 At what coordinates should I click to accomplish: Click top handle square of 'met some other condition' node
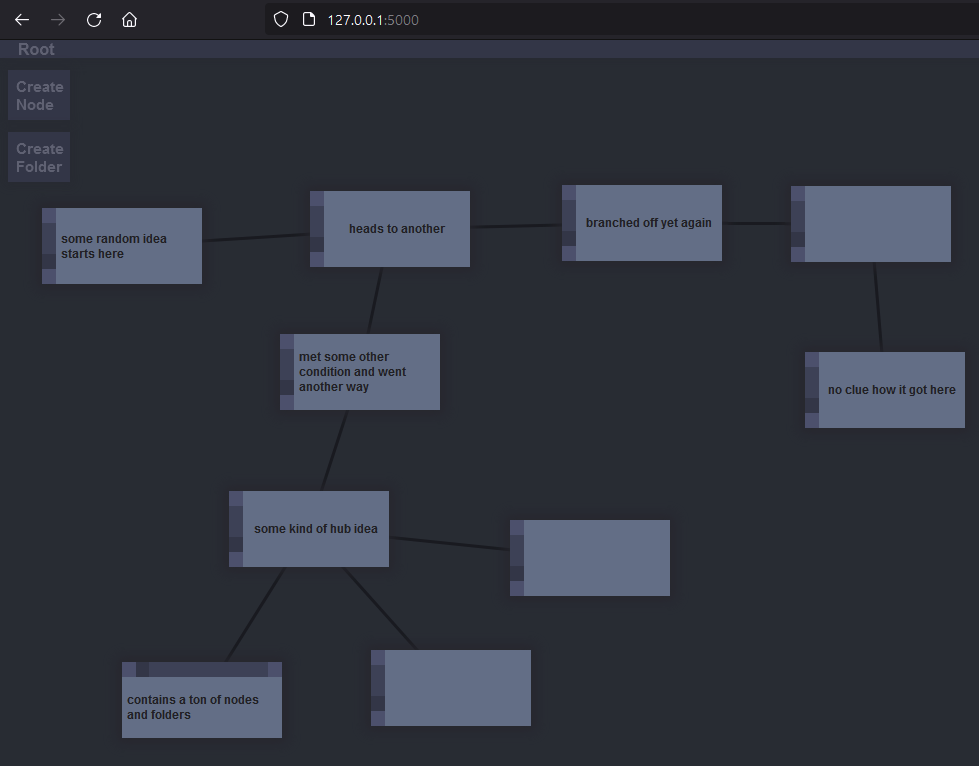[287, 341]
